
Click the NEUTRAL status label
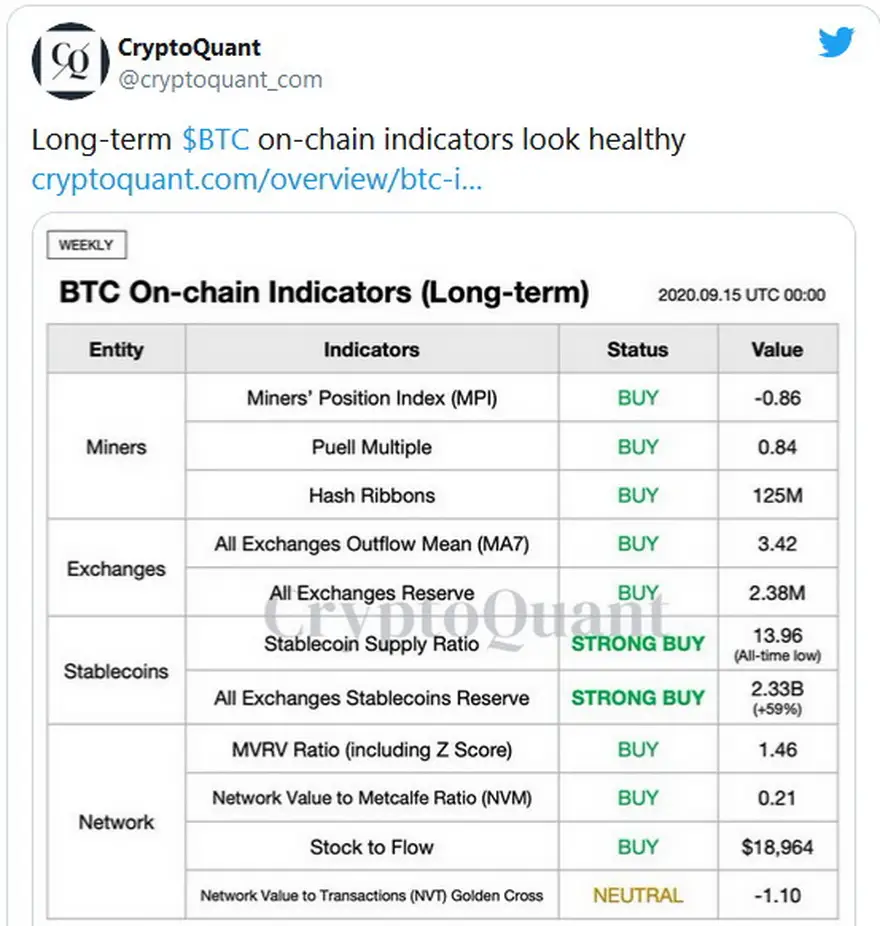pos(638,895)
